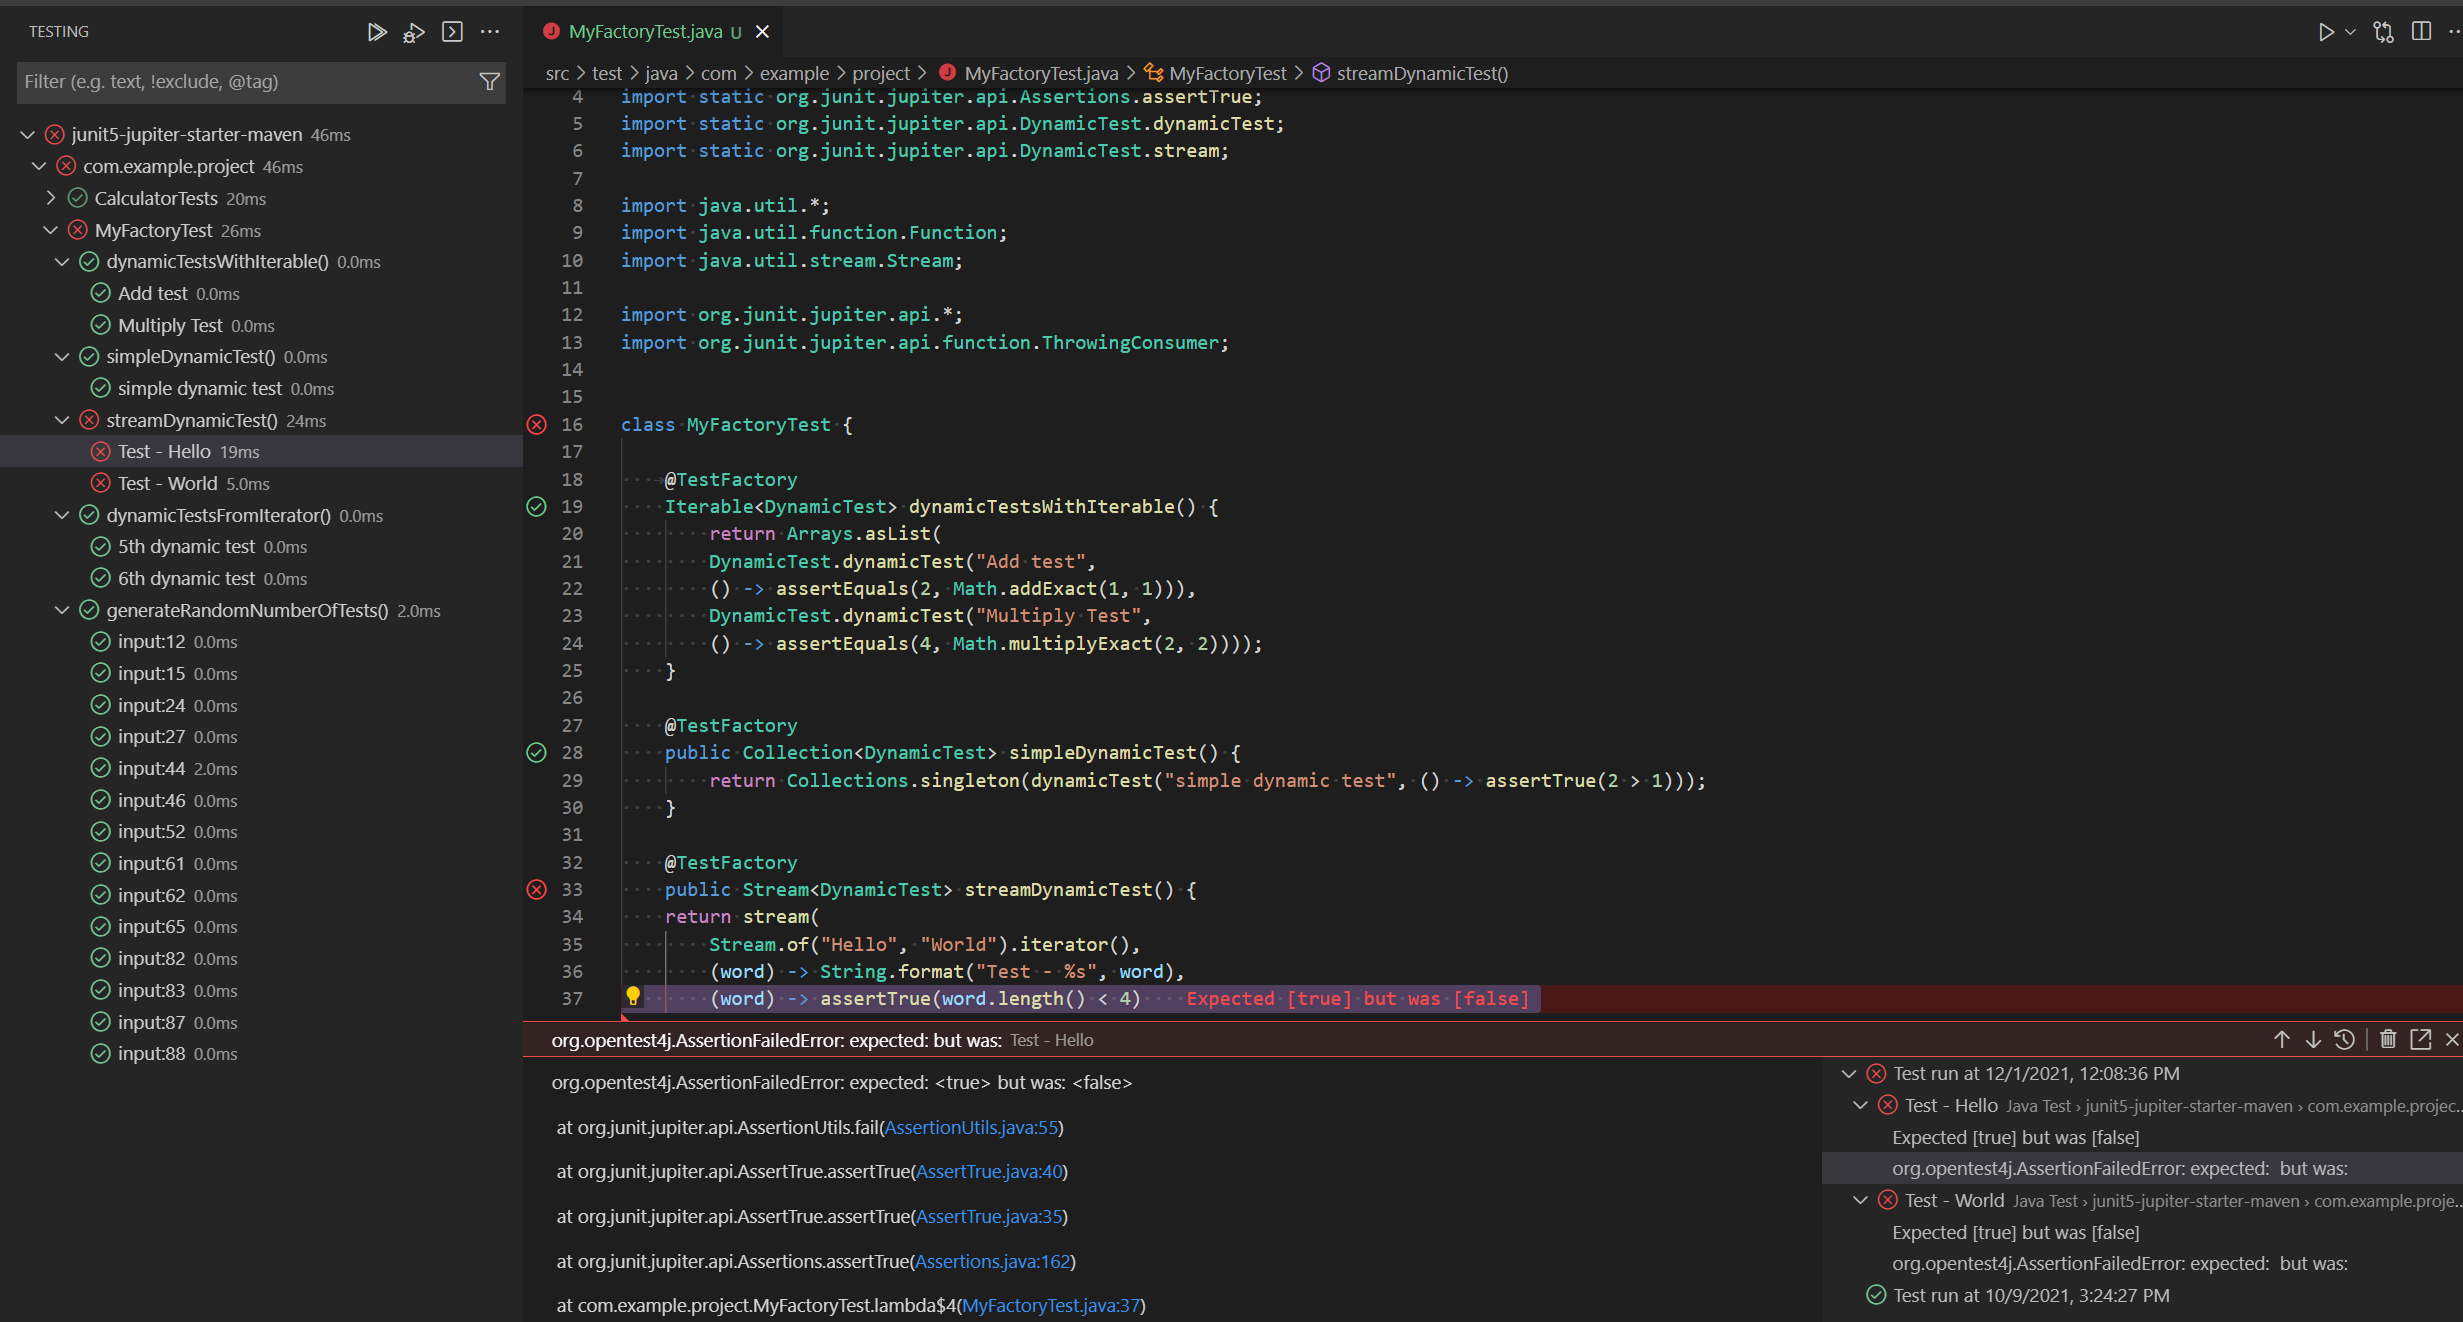Open the test filter funnel icon
The height and width of the screenshot is (1322, 2463).
click(x=489, y=82)
